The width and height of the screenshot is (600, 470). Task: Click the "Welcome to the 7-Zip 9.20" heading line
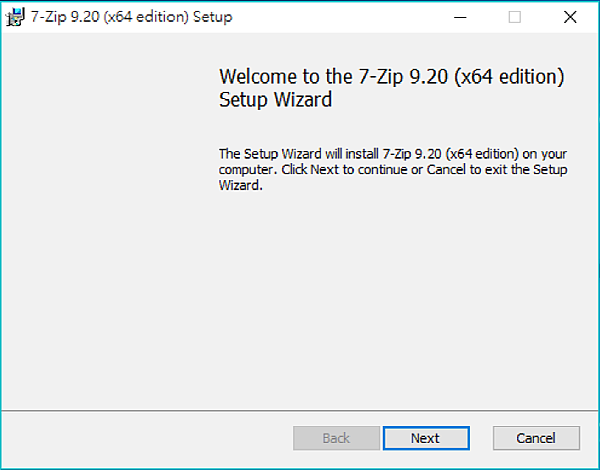(392, 77)
